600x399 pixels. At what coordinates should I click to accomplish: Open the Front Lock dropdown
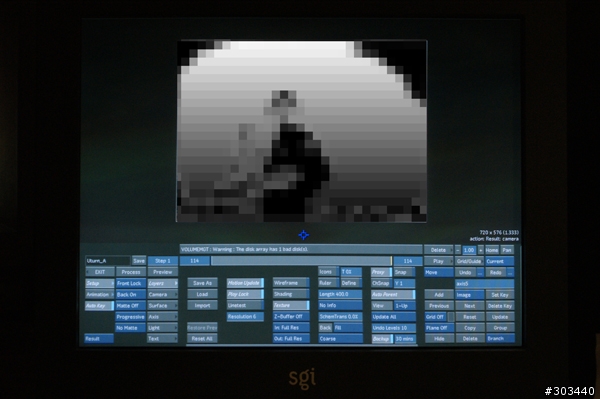(130, 283)
